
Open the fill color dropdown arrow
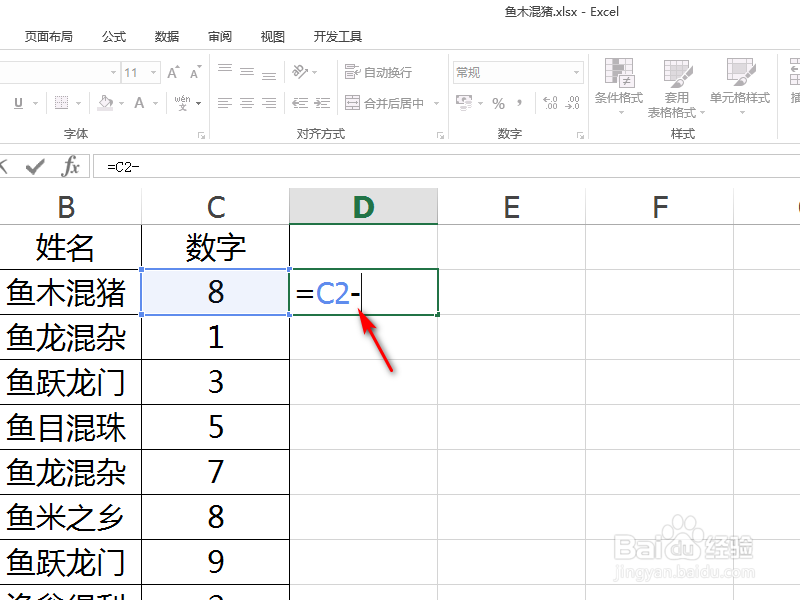(121, 104)
